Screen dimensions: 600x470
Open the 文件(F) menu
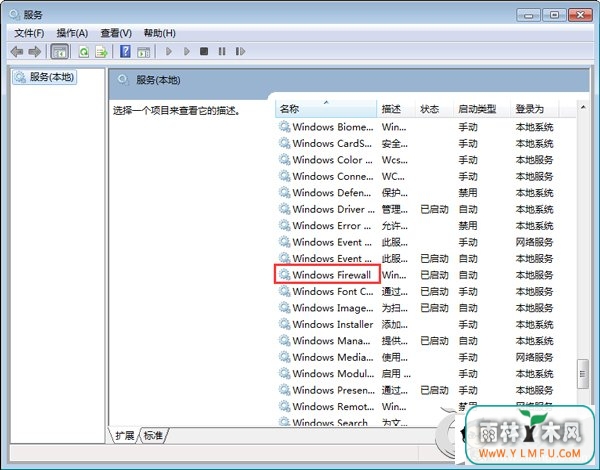(x=29, y=33)
